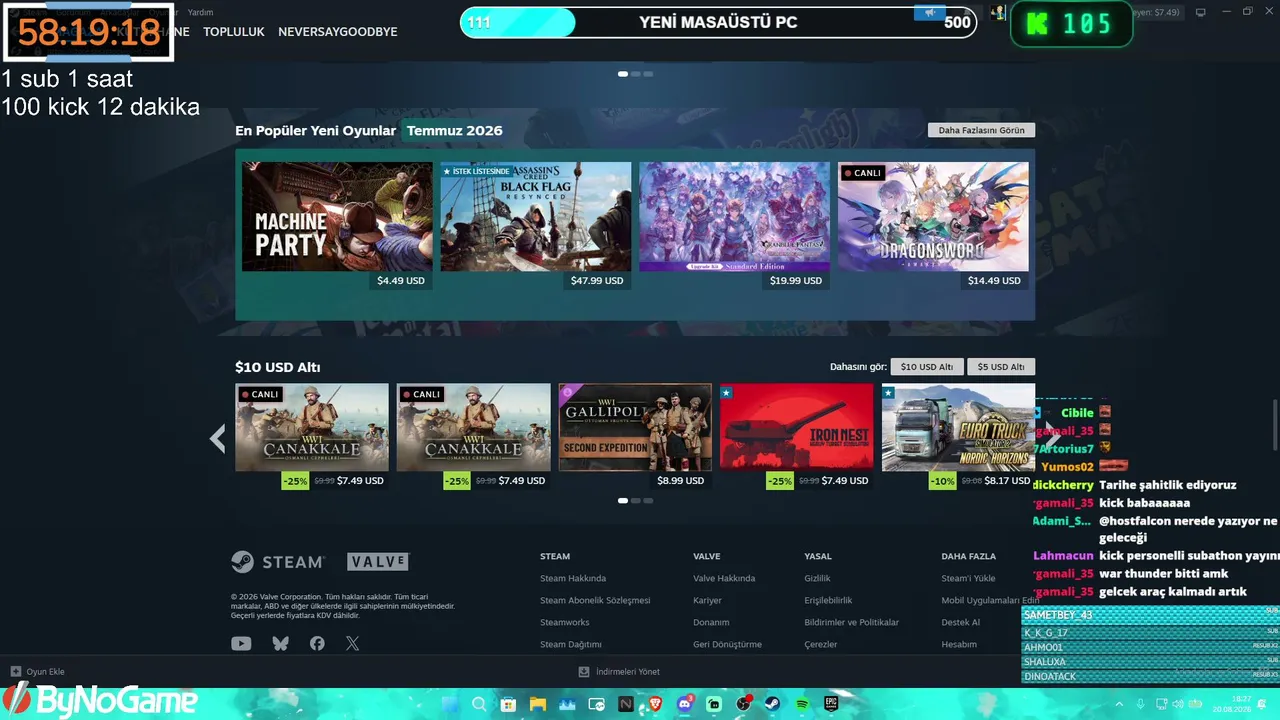Open the Steam Hakkında footer link
The width and height of the screenshot is (1280, 720).
(573, 578)
